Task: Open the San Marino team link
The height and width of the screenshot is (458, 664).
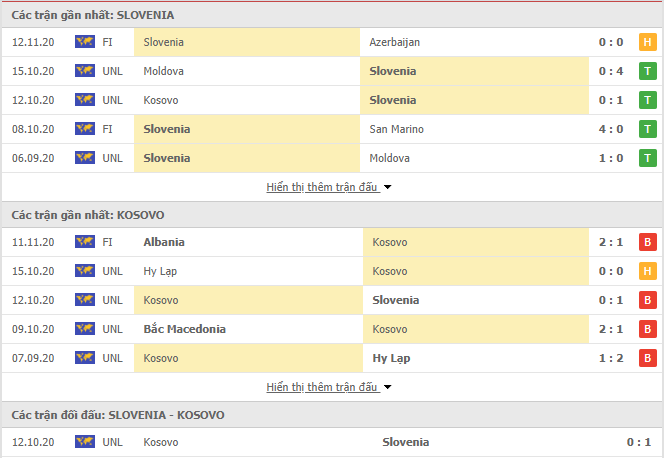Action: (x=396, y=129)
